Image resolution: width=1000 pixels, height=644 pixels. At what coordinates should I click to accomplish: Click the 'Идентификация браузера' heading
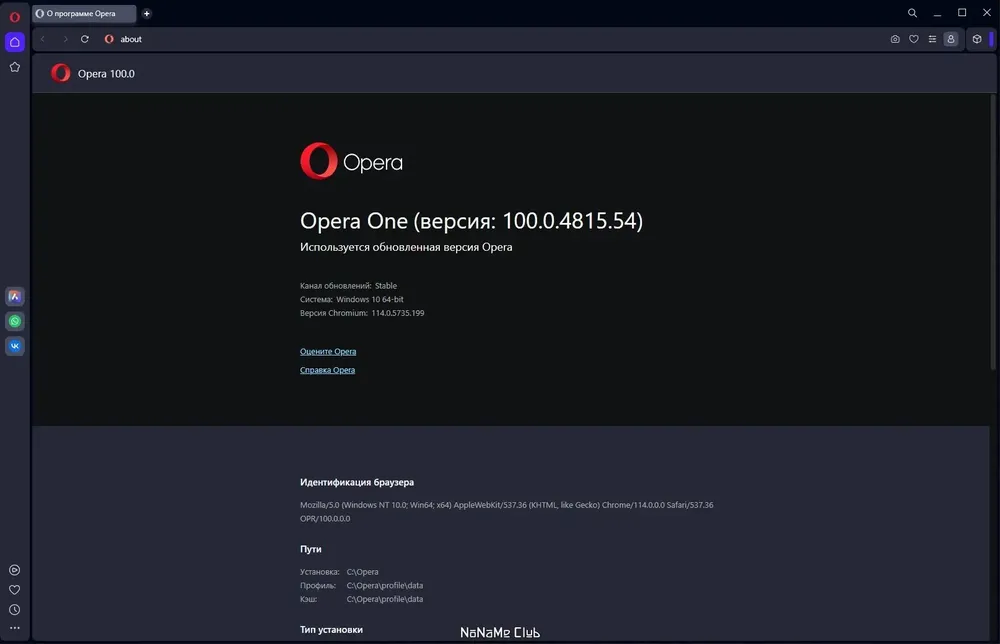pos(357,482)
